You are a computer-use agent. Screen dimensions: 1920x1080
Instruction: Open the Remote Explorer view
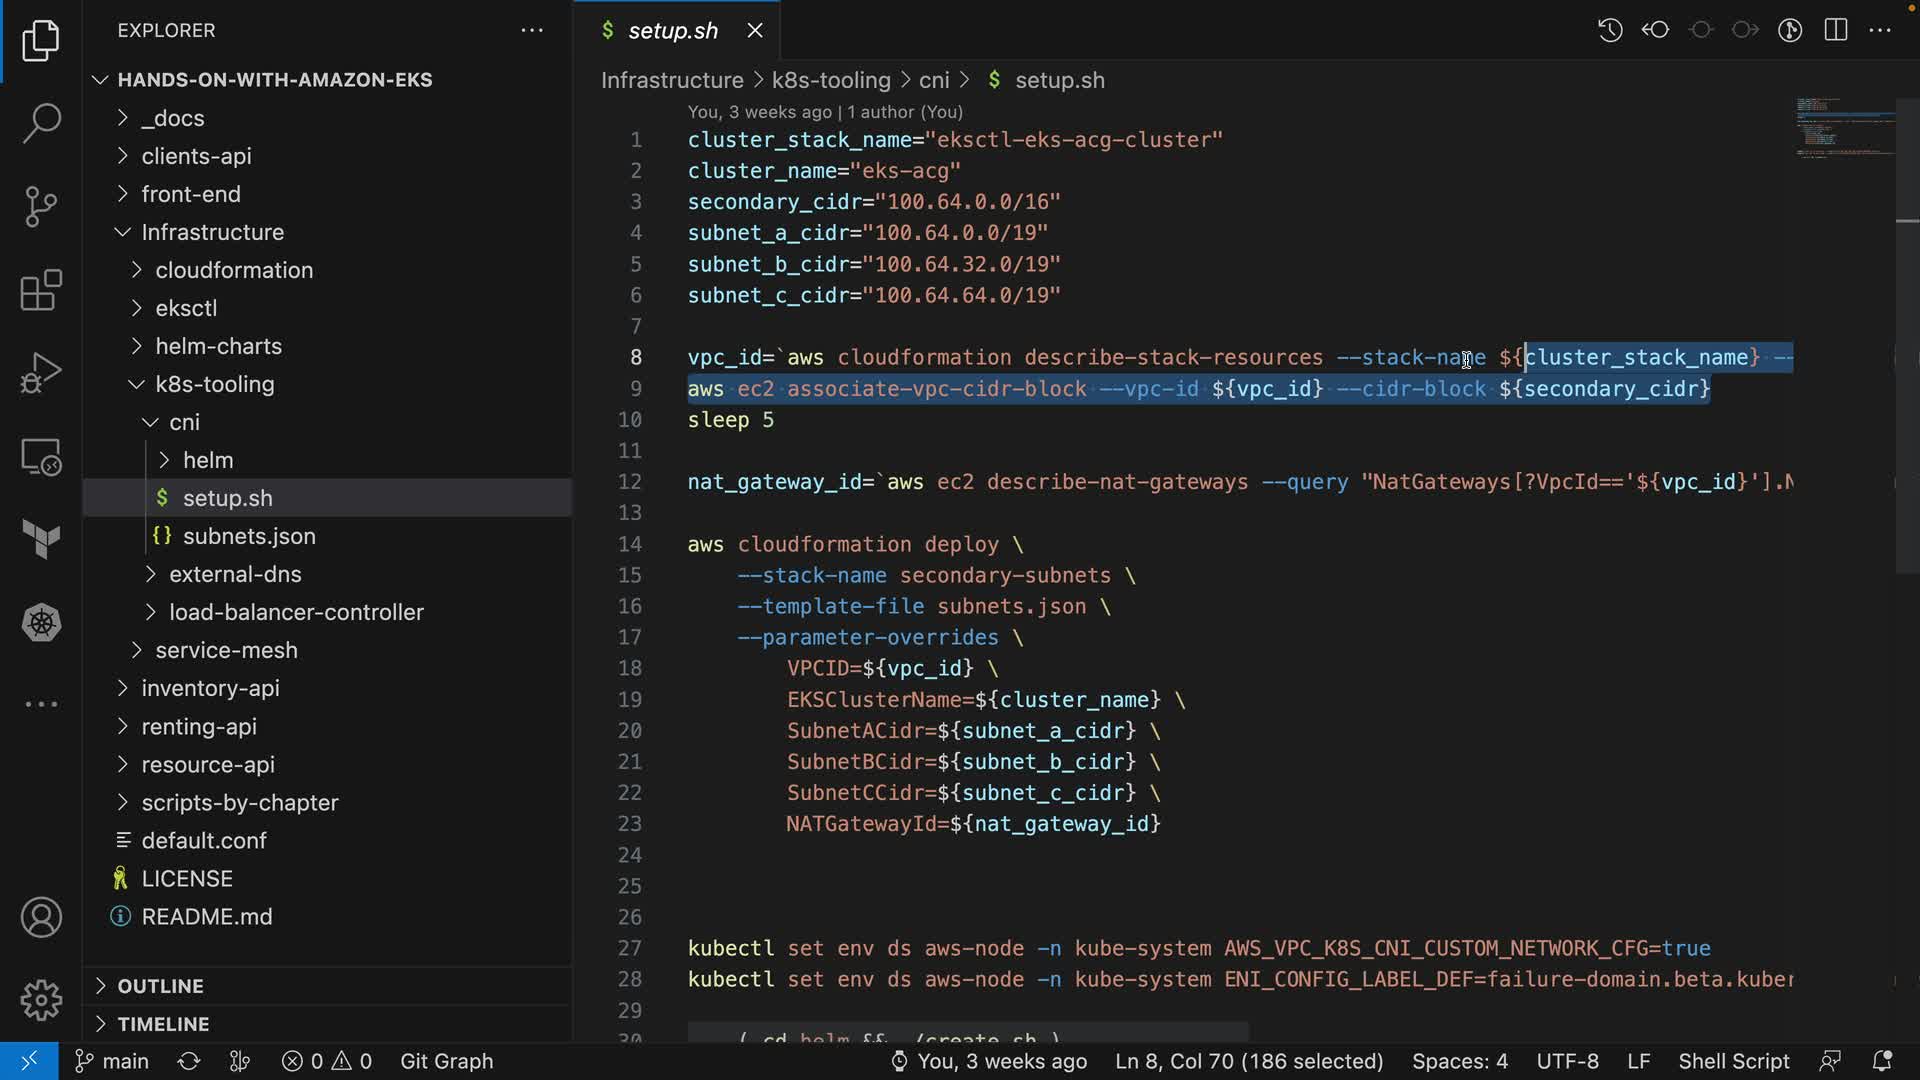(x=41, y=458)
